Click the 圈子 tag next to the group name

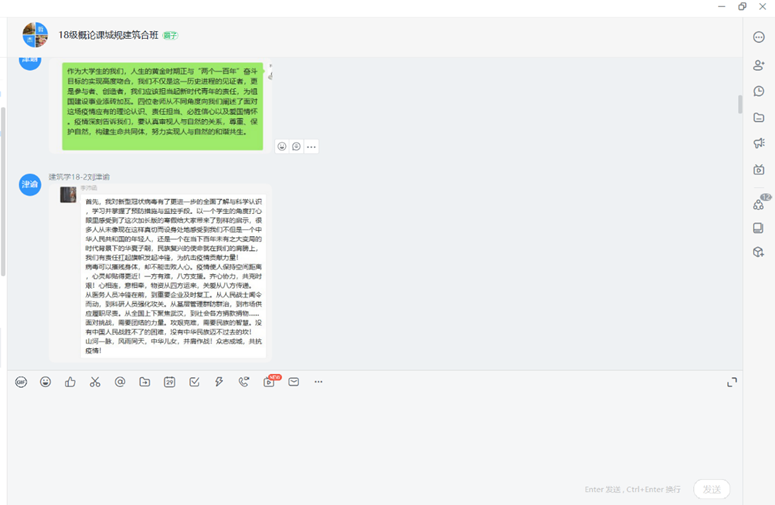point(170,36)
